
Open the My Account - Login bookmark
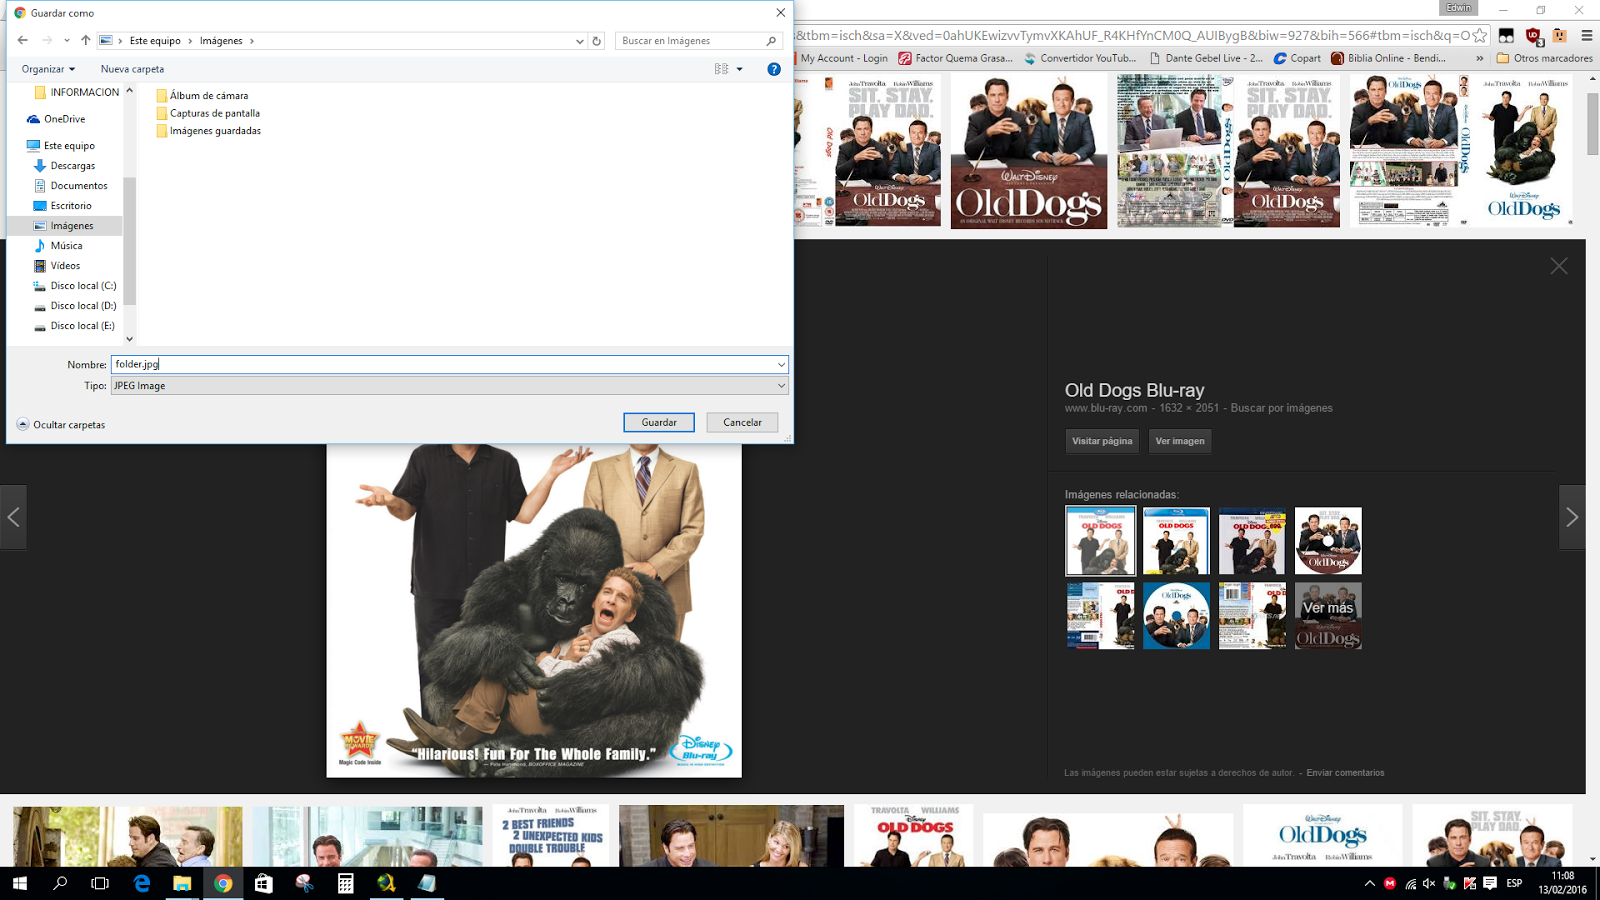tap(842, 58)
